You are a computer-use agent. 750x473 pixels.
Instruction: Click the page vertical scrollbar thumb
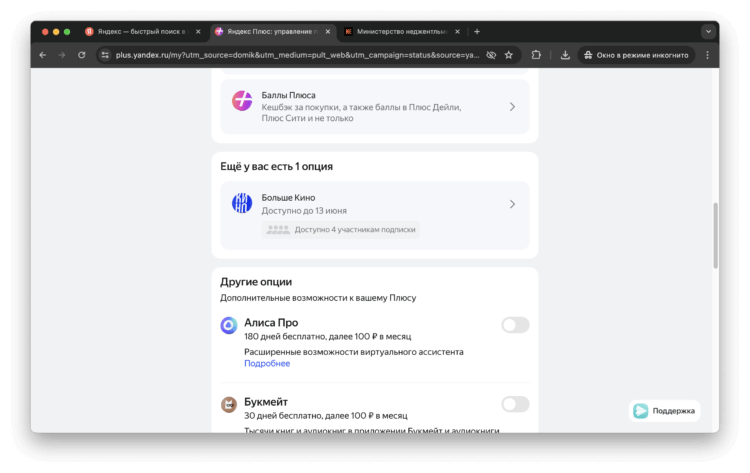point(716,235)
